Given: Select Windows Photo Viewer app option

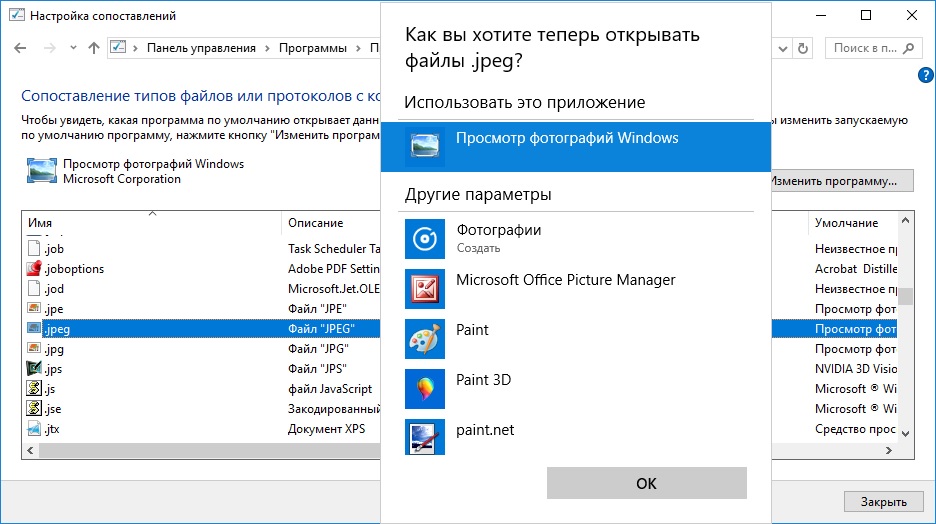Looking at the screenshot, I should click(575, 147).
